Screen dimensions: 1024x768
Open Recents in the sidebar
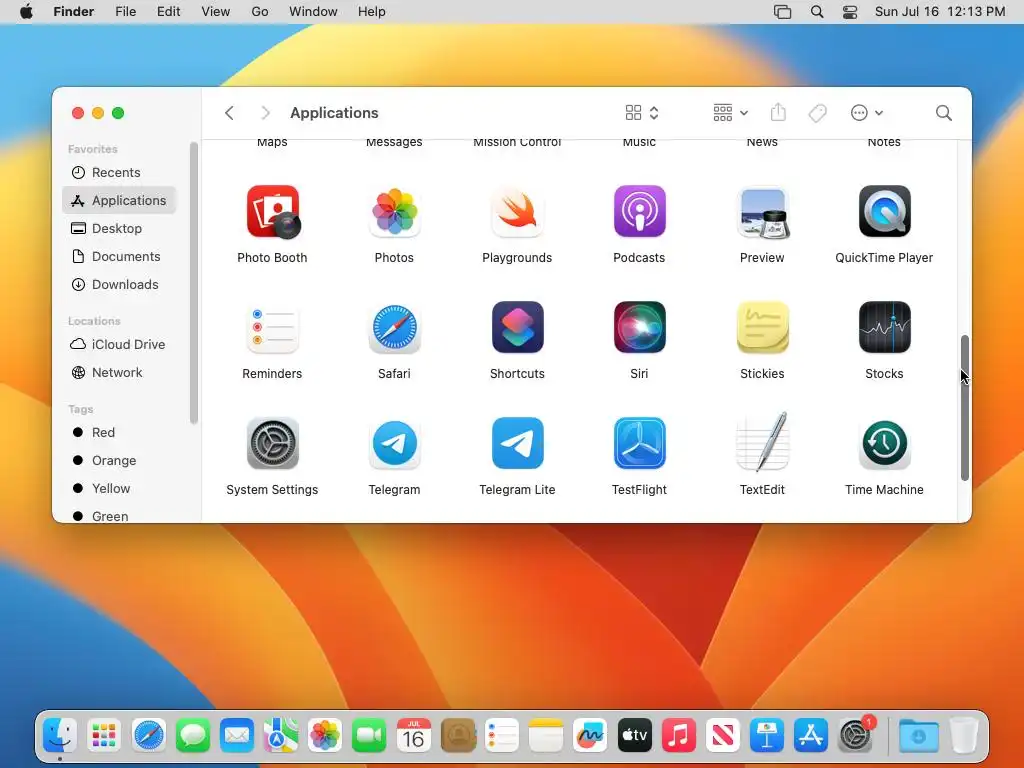click(x=120, y=172)
